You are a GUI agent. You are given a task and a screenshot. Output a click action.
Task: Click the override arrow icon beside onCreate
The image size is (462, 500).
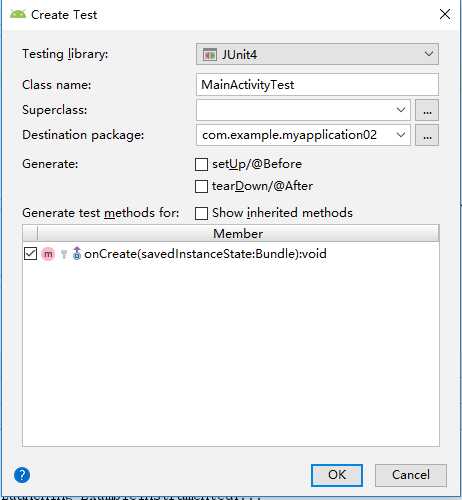[77, 253]
